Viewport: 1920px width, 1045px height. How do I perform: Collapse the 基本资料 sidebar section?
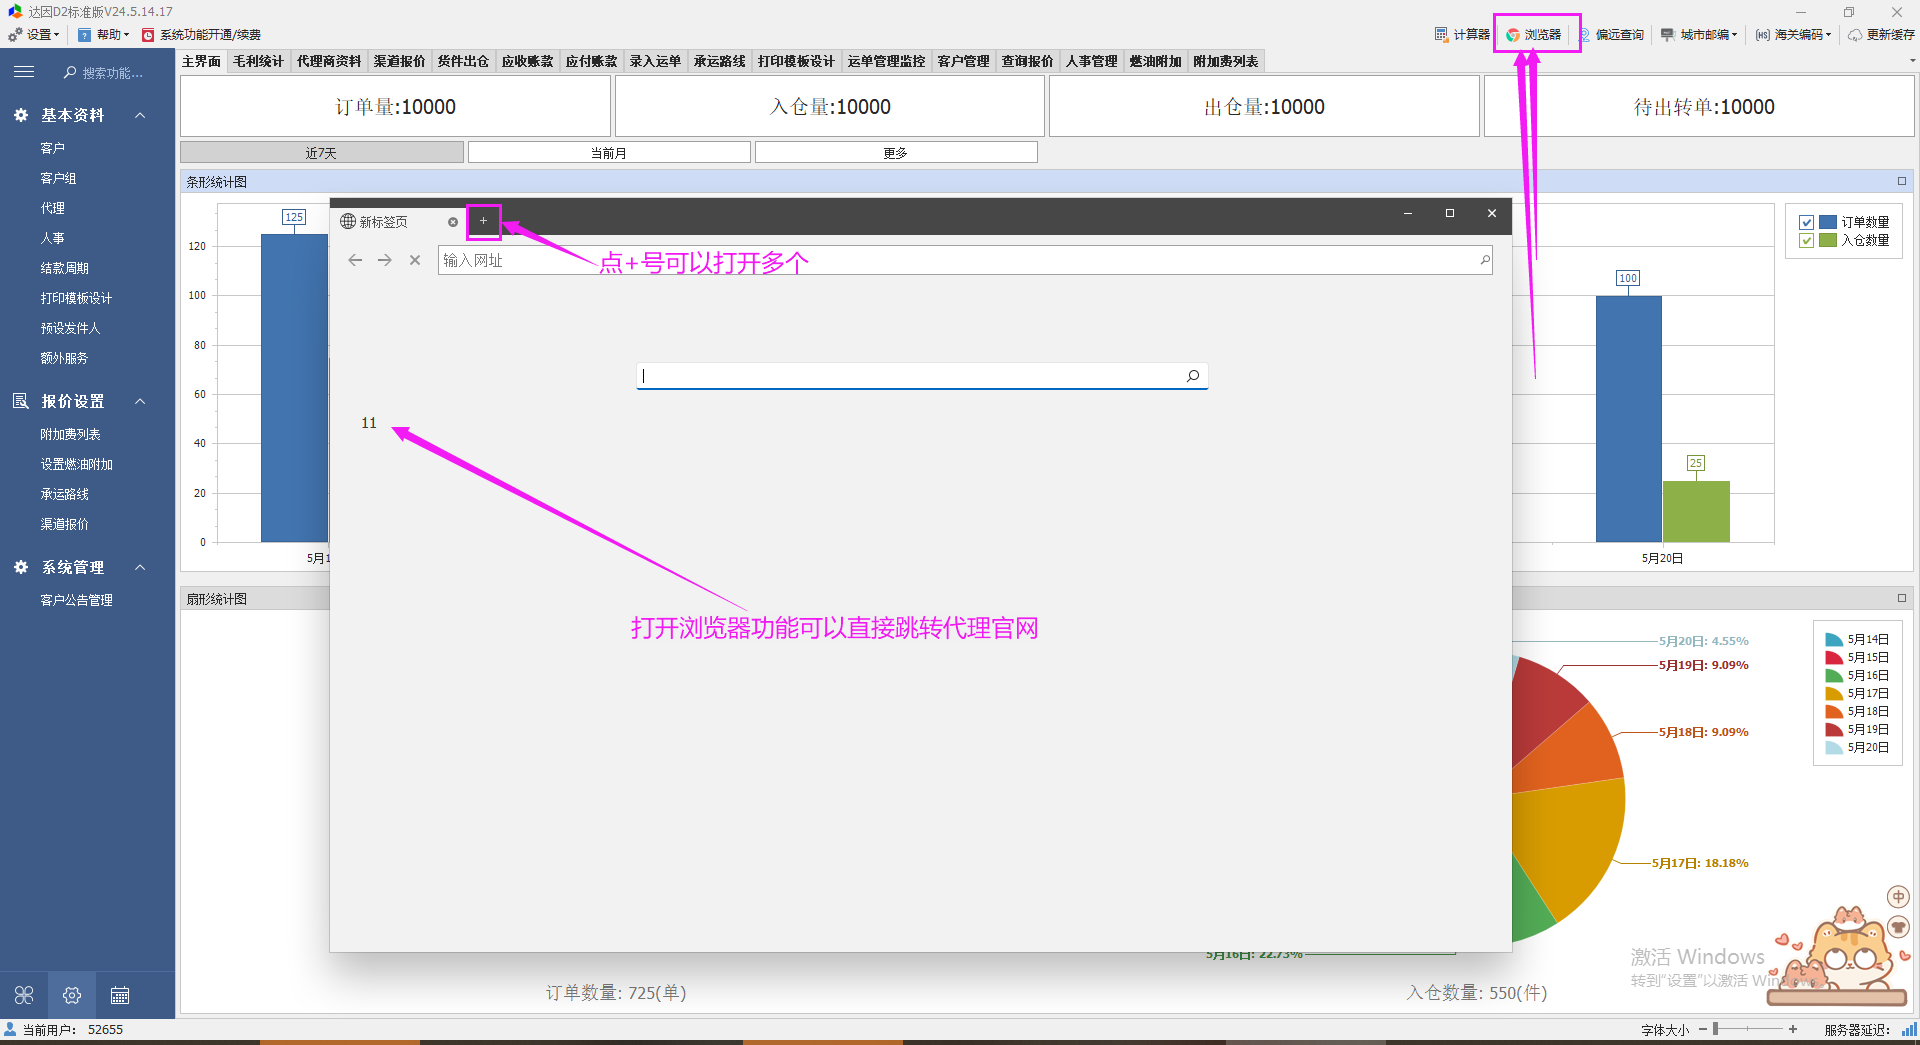[140, 115]
